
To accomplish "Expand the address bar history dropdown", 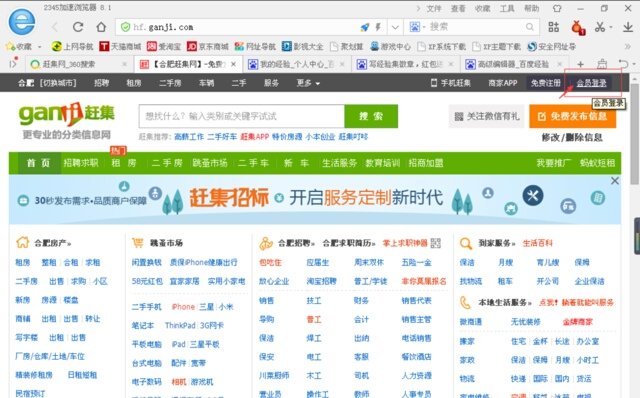I will (x=395, y=27).
